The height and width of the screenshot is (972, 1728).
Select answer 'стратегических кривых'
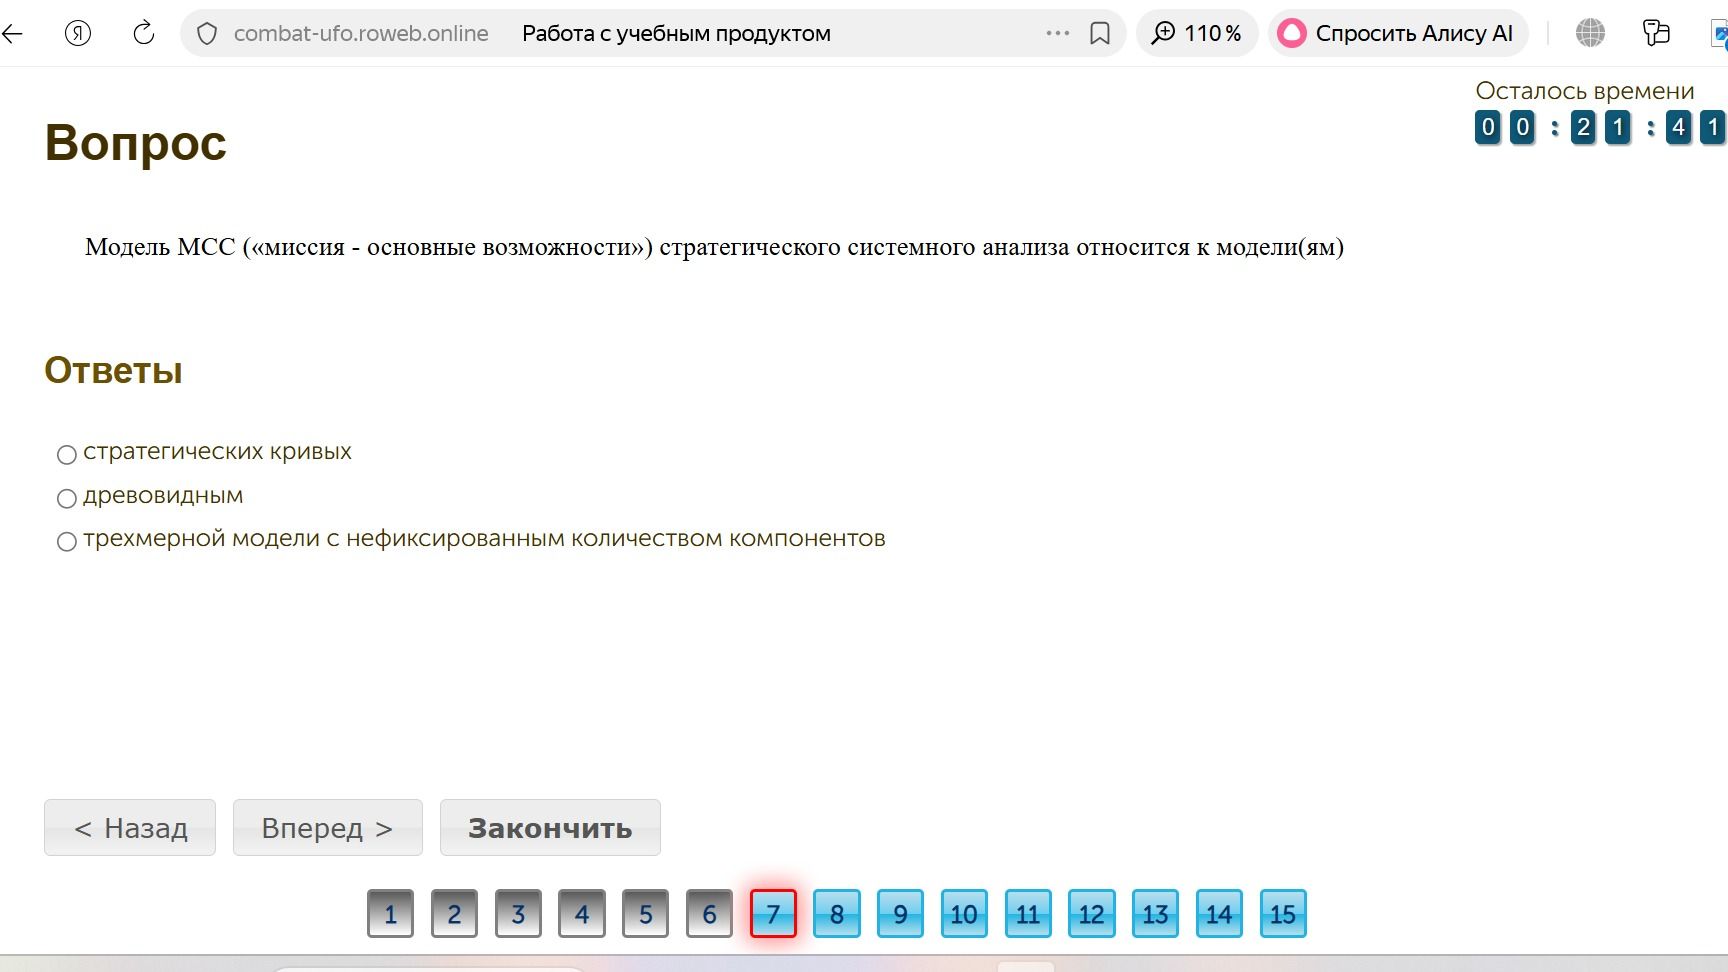point(67,455)
